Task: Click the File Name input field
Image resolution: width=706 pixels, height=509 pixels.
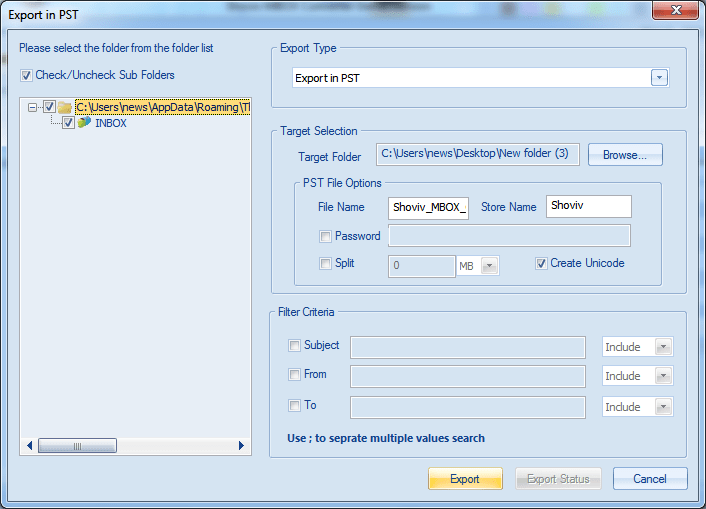Action: pos(428,207)
